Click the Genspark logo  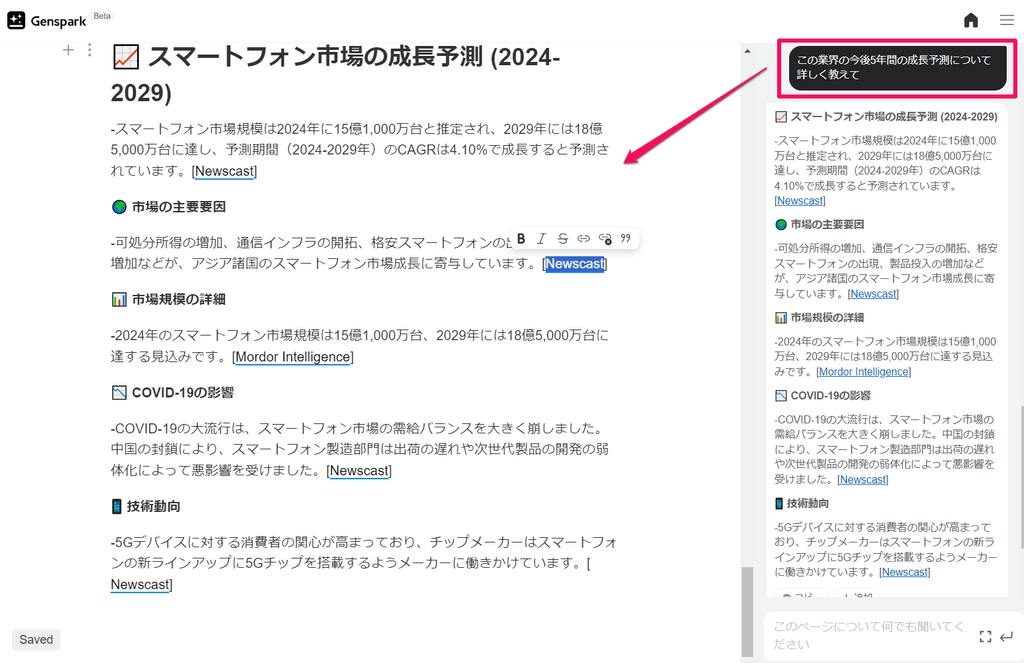tap(47, 21)
